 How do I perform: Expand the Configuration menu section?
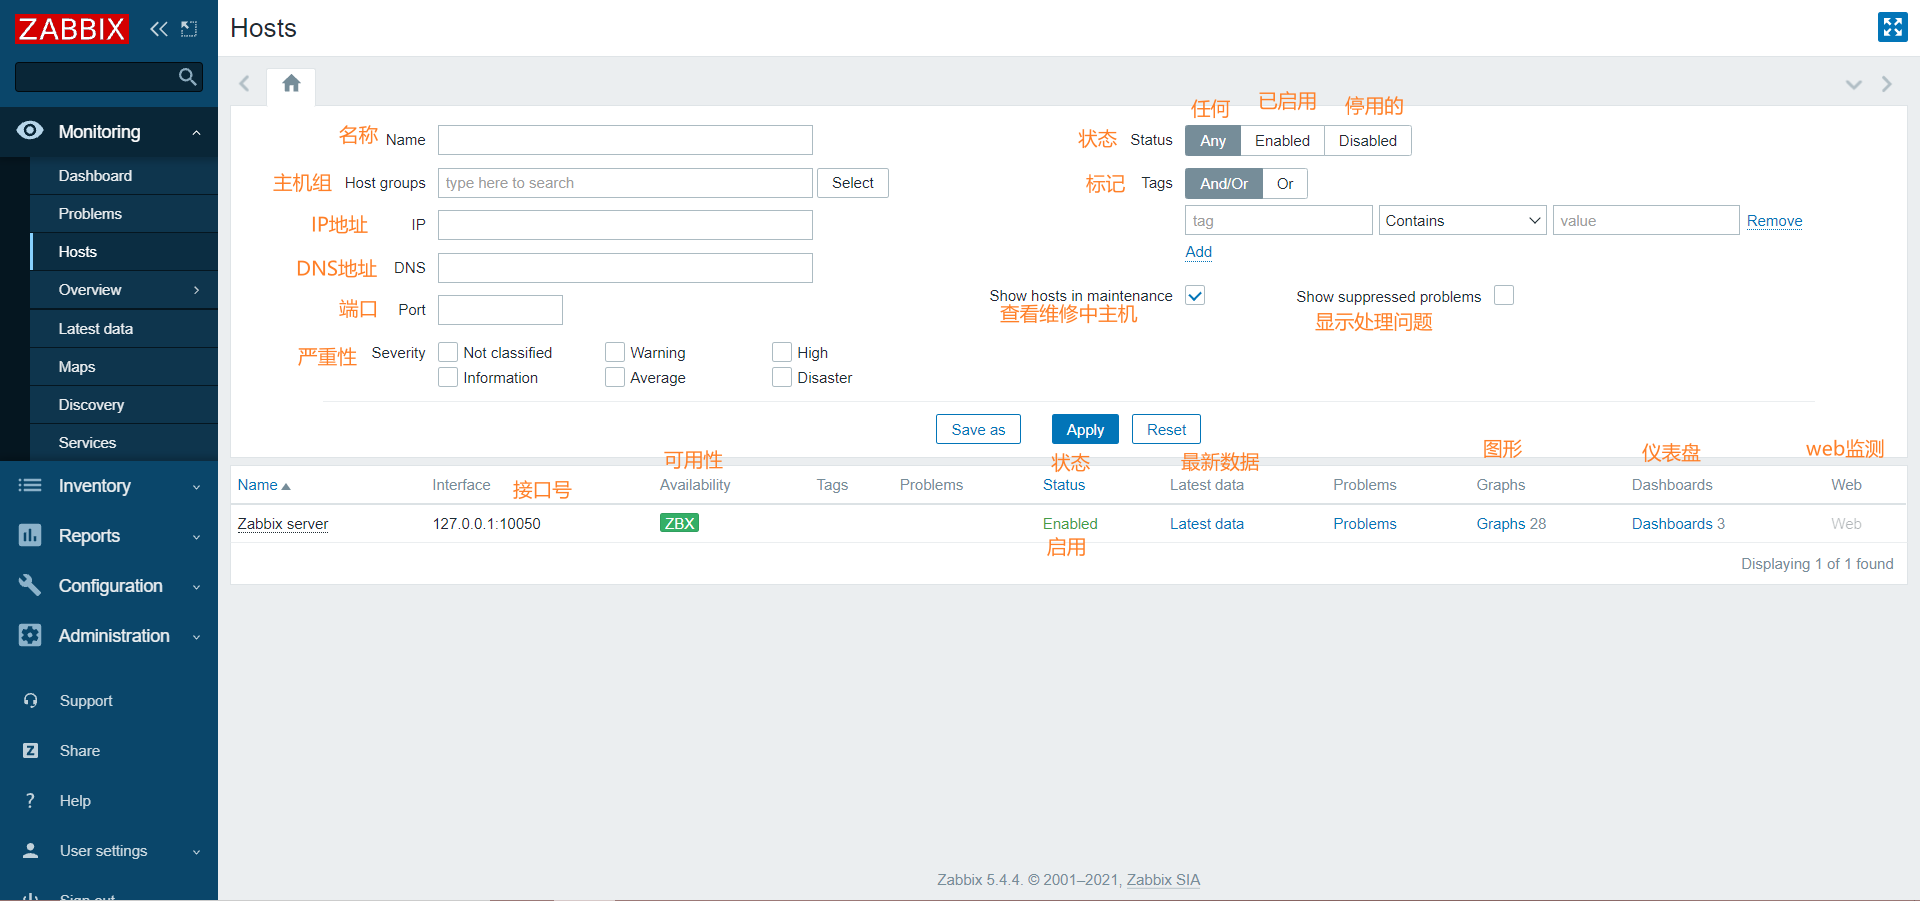click(197, 587)
